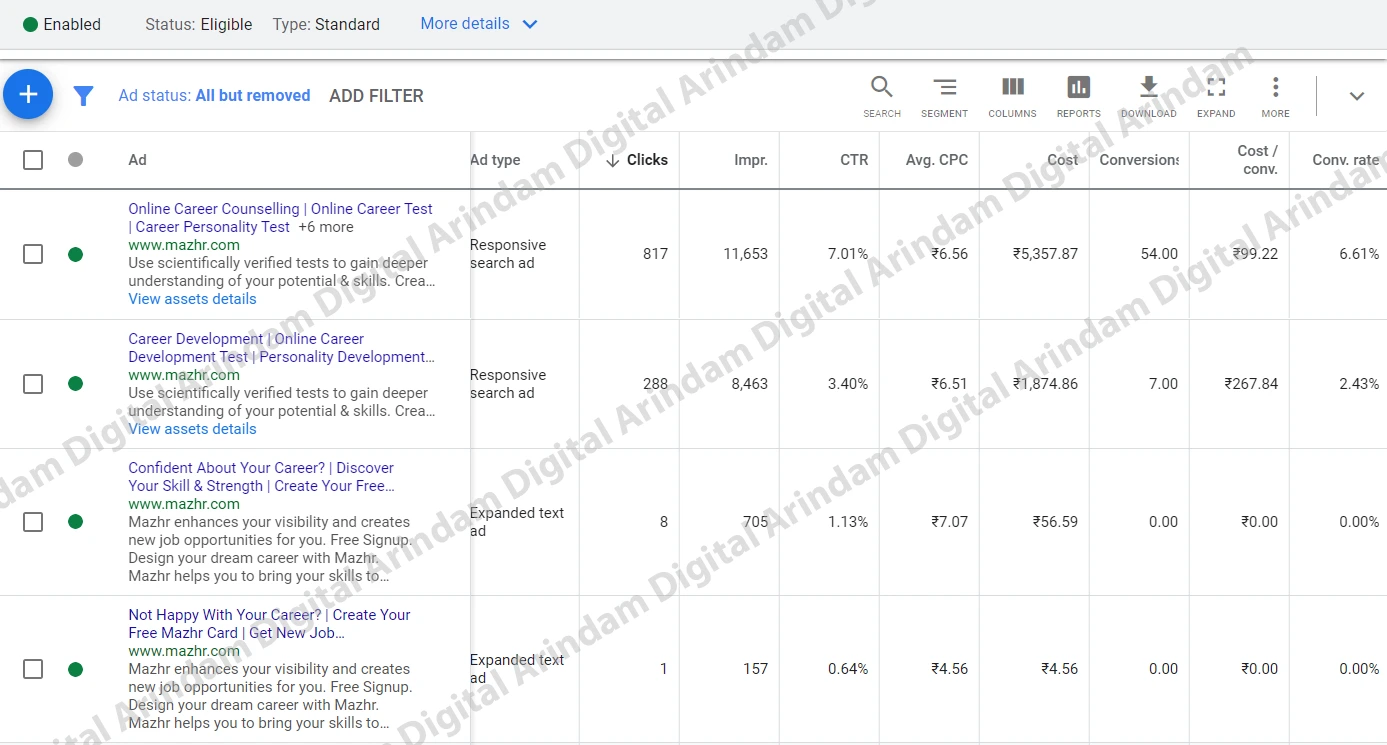1387x745 pixels.
Task: Click status dot of Not Happy With Your Career ad
Action: [75, 669]
